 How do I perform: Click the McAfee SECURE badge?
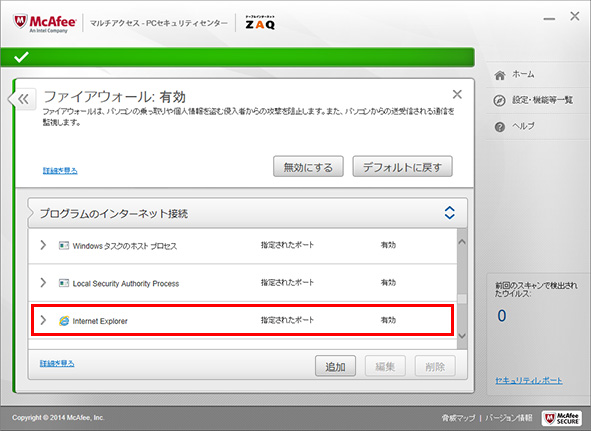pos(562,418)
